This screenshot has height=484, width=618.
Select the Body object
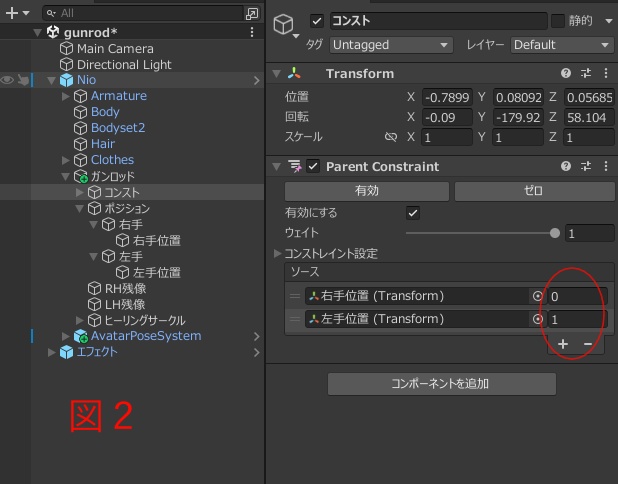(105, 112)
